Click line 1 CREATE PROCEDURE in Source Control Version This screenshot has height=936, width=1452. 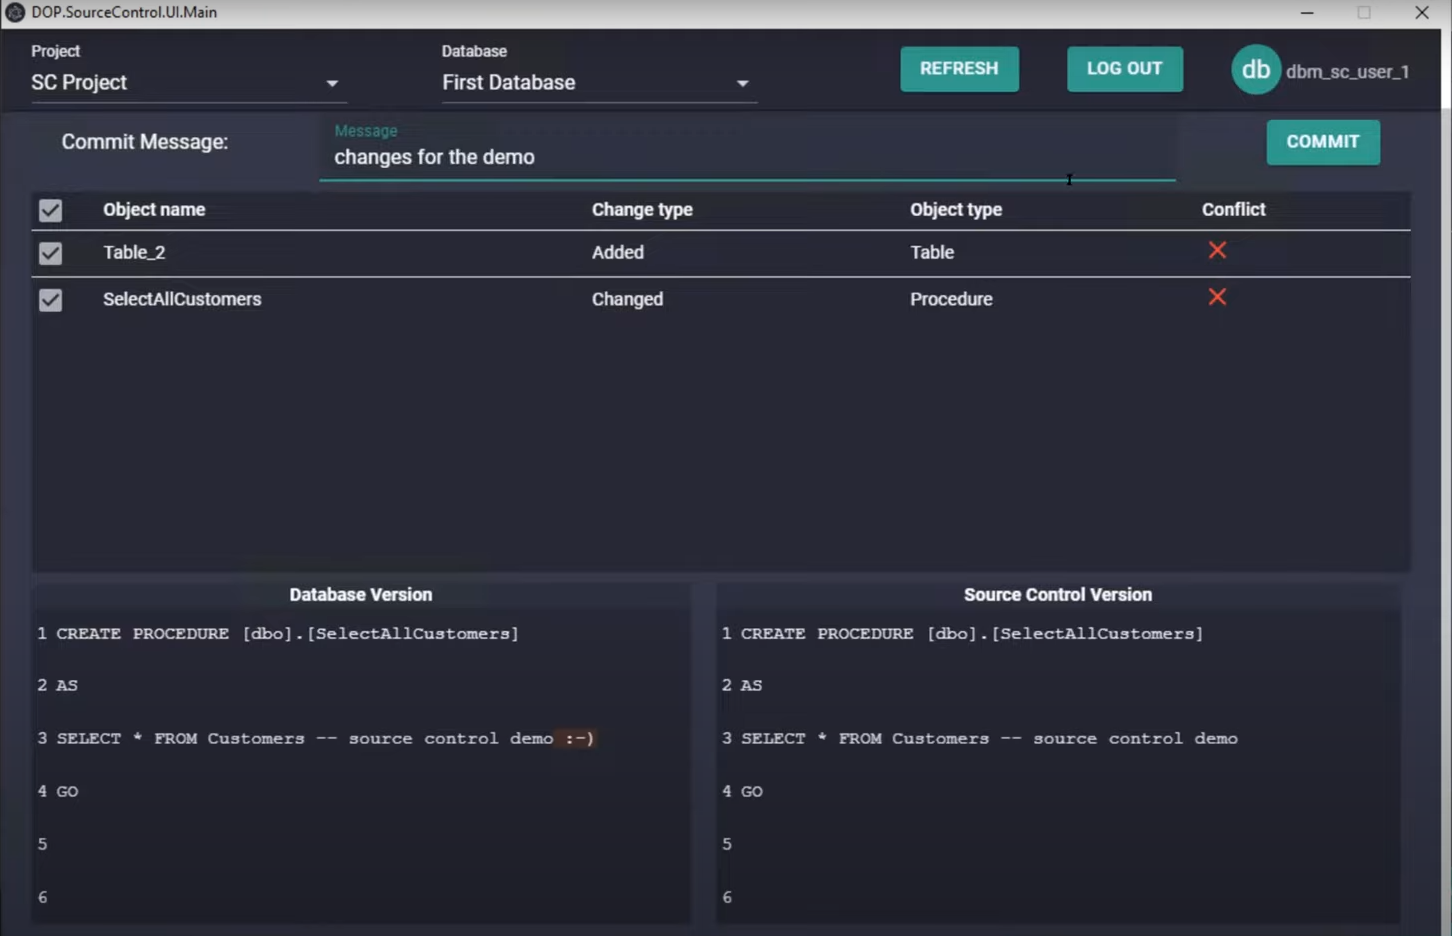[972, 634]
